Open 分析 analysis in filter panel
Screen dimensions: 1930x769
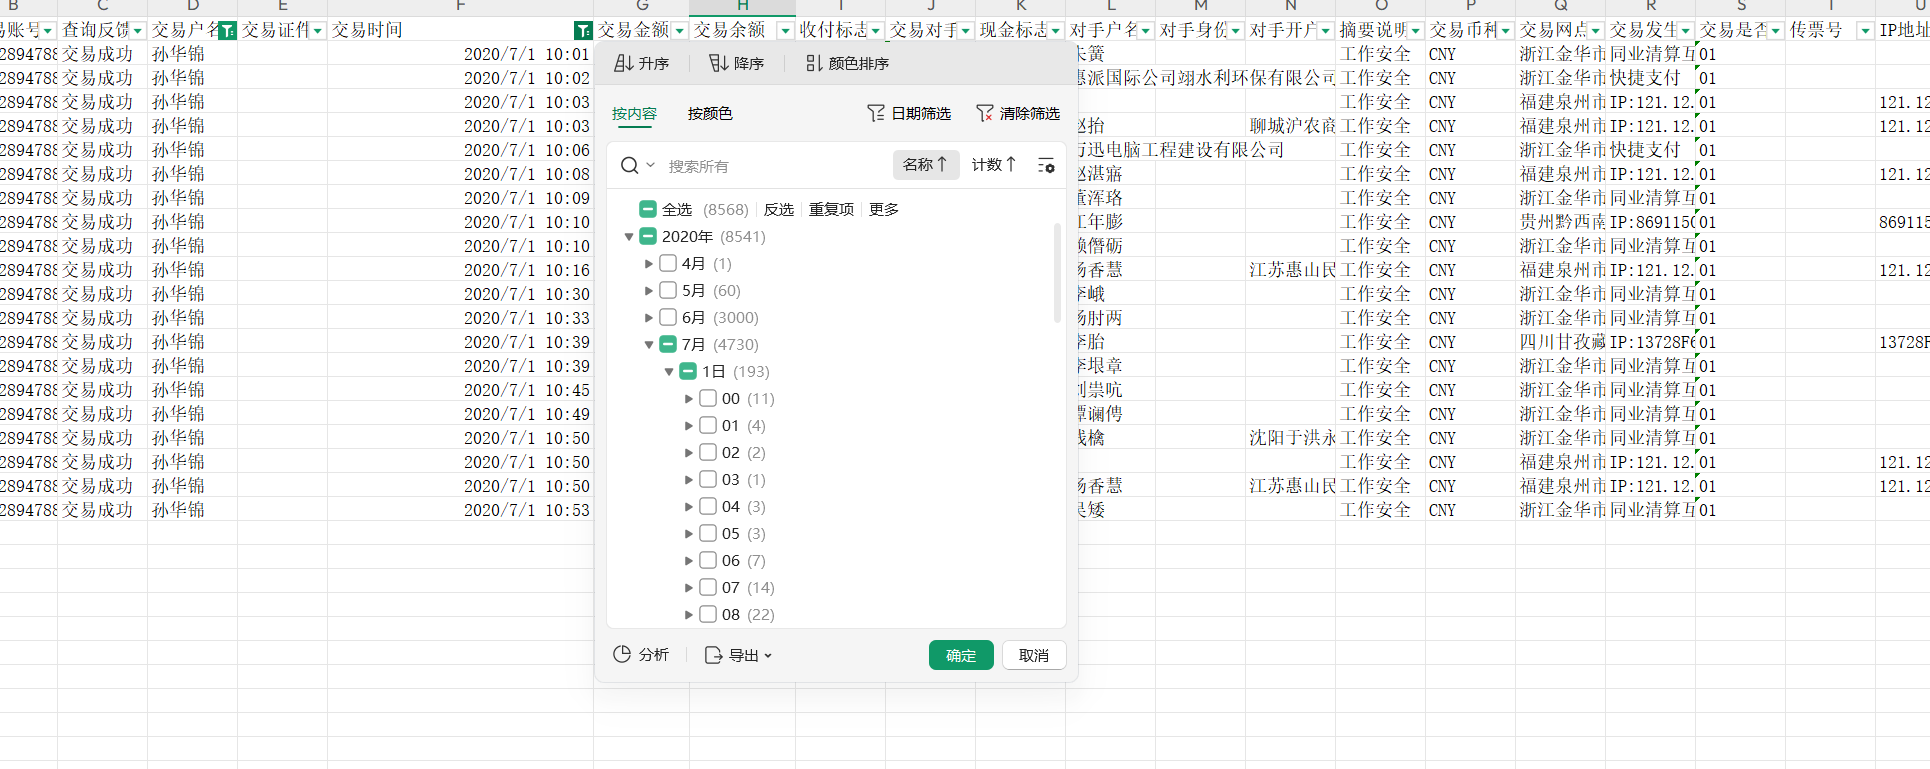641,654
